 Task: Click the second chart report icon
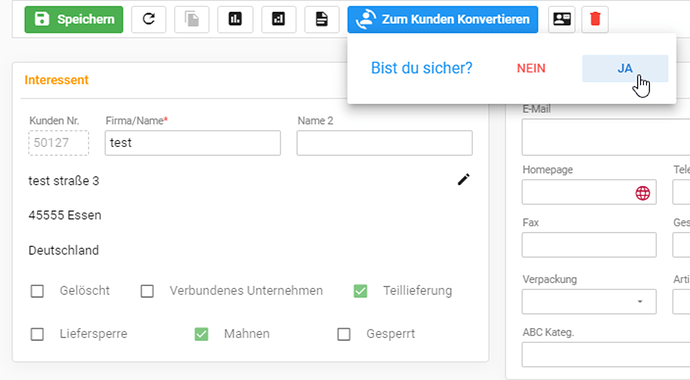[x=278, y=19]
